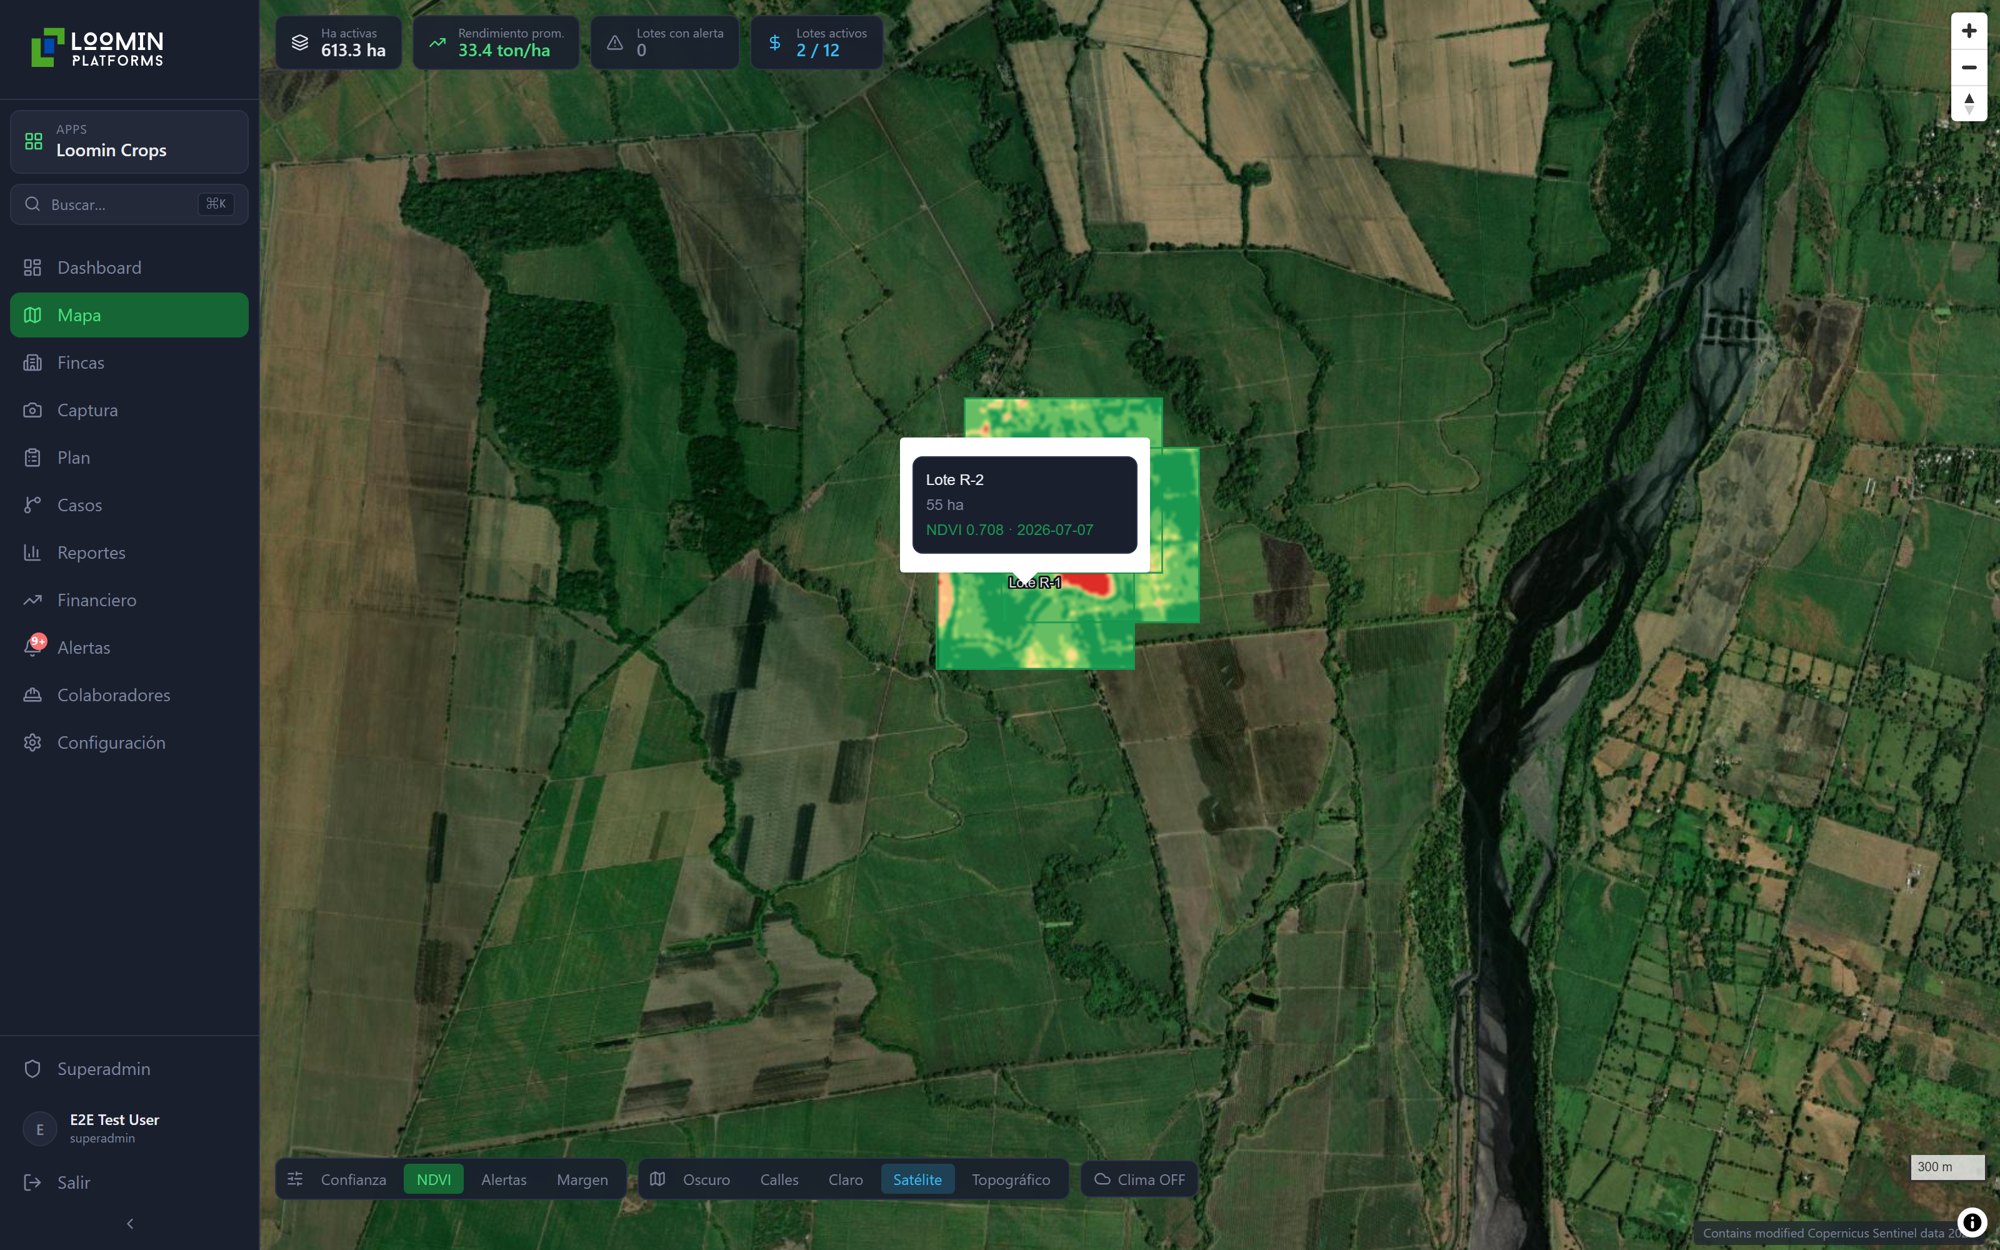Focus the Buscar search field
The height and width of the screenshot is (1250, 2000).
129,204
